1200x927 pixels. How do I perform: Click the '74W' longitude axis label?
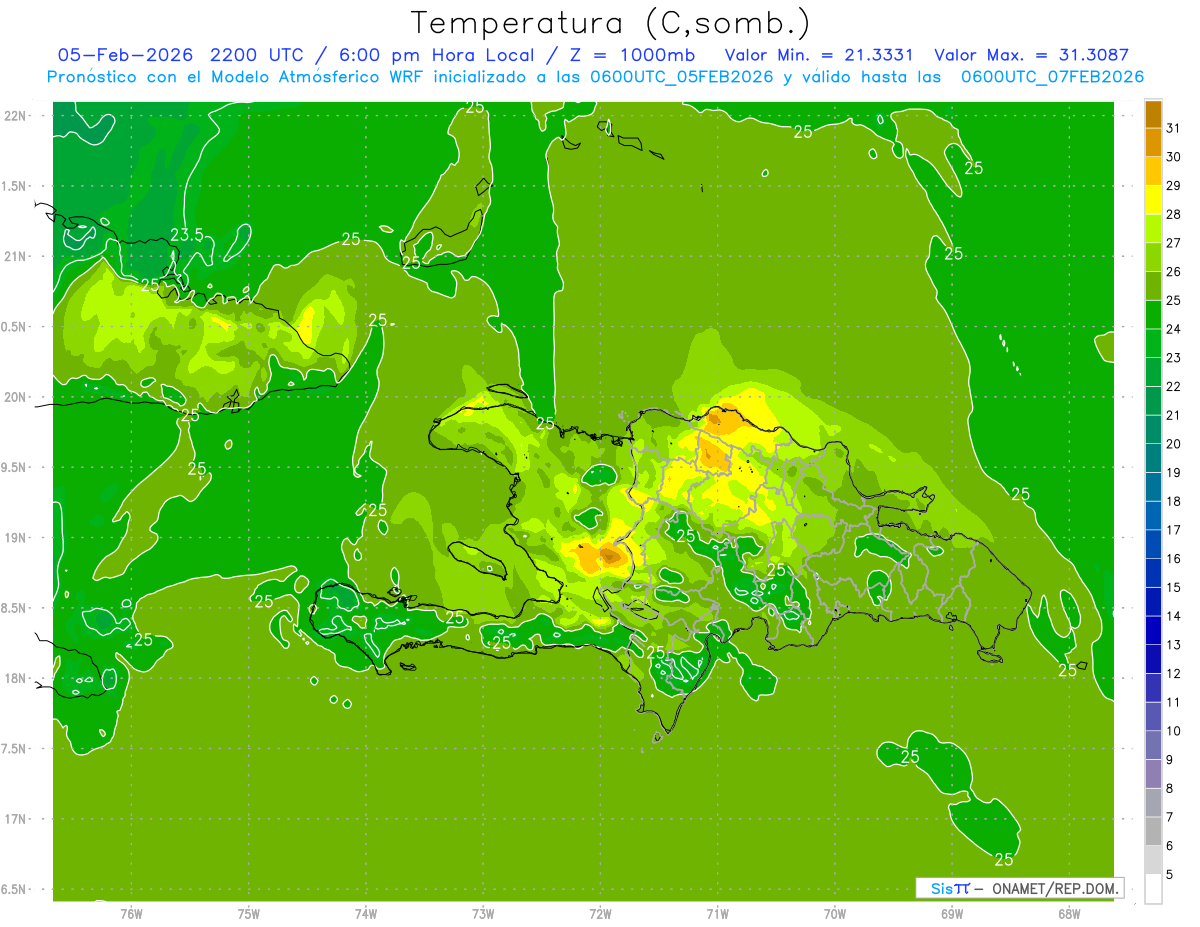(x=366, y=914)
